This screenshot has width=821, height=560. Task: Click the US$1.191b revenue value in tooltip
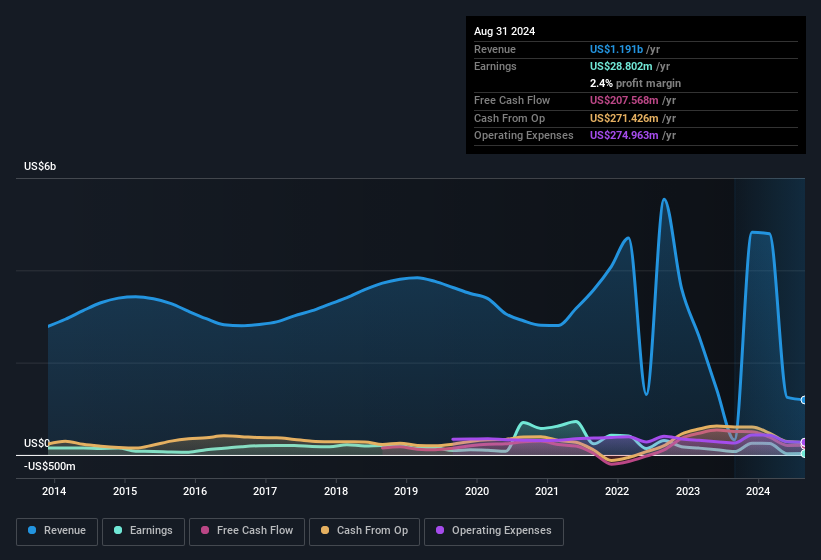616,49
